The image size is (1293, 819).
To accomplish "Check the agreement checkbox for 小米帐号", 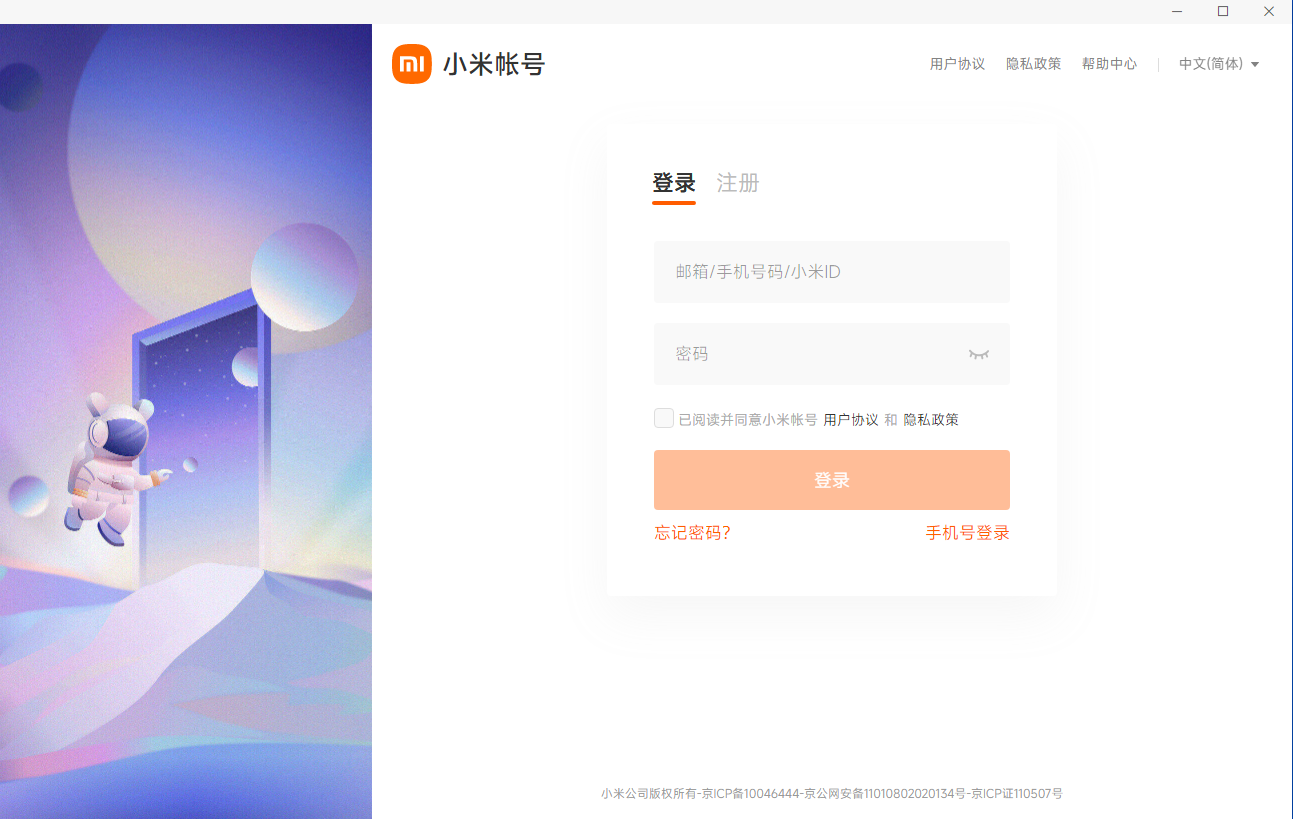I will click(x=664, y=418).
